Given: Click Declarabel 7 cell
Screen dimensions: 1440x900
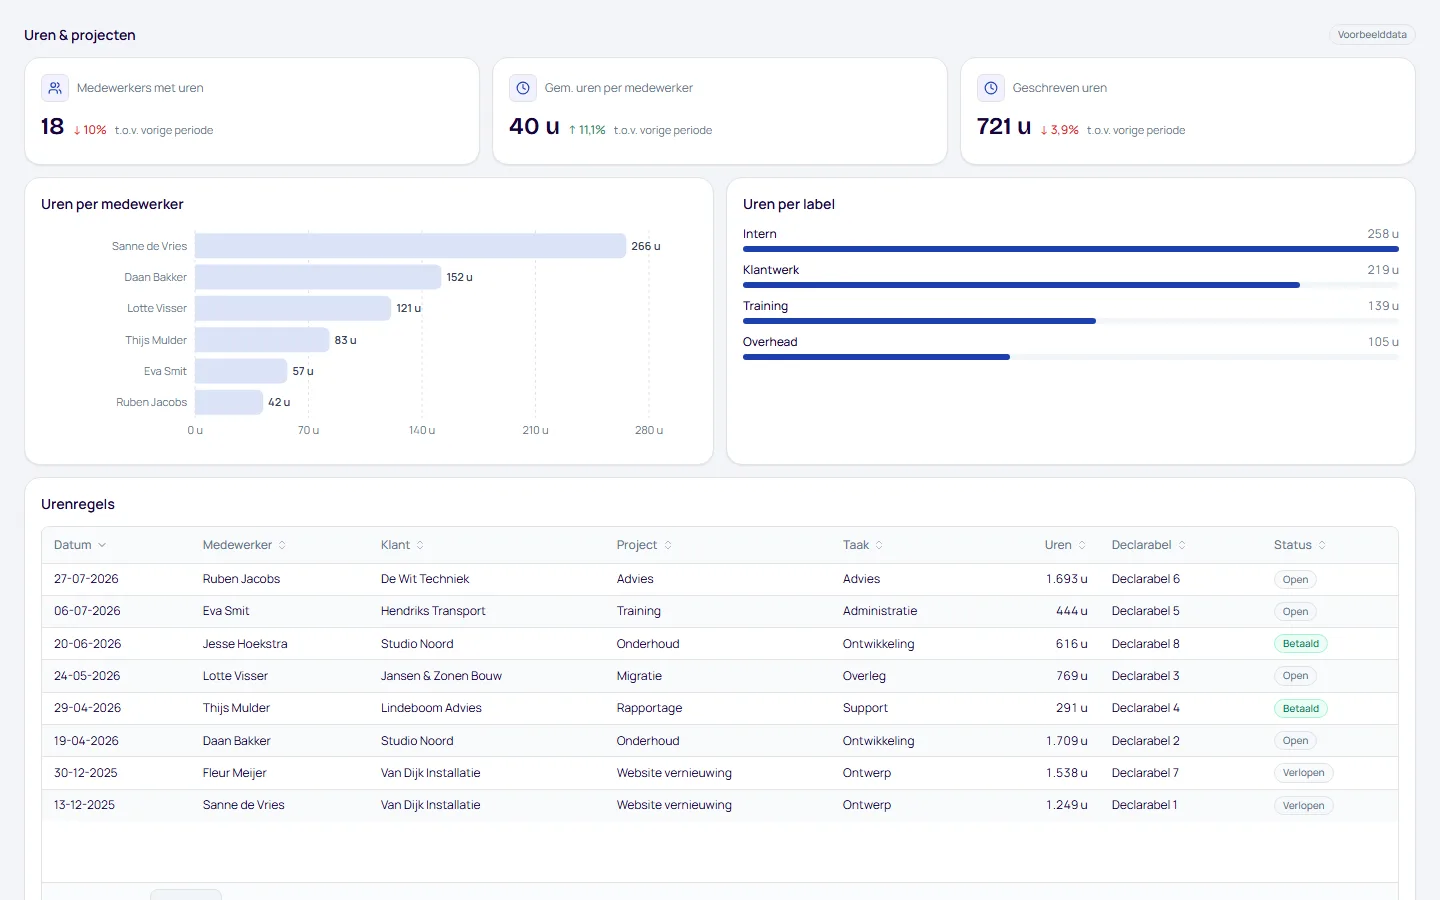Looking at the screenshot, I should 1145,773.
